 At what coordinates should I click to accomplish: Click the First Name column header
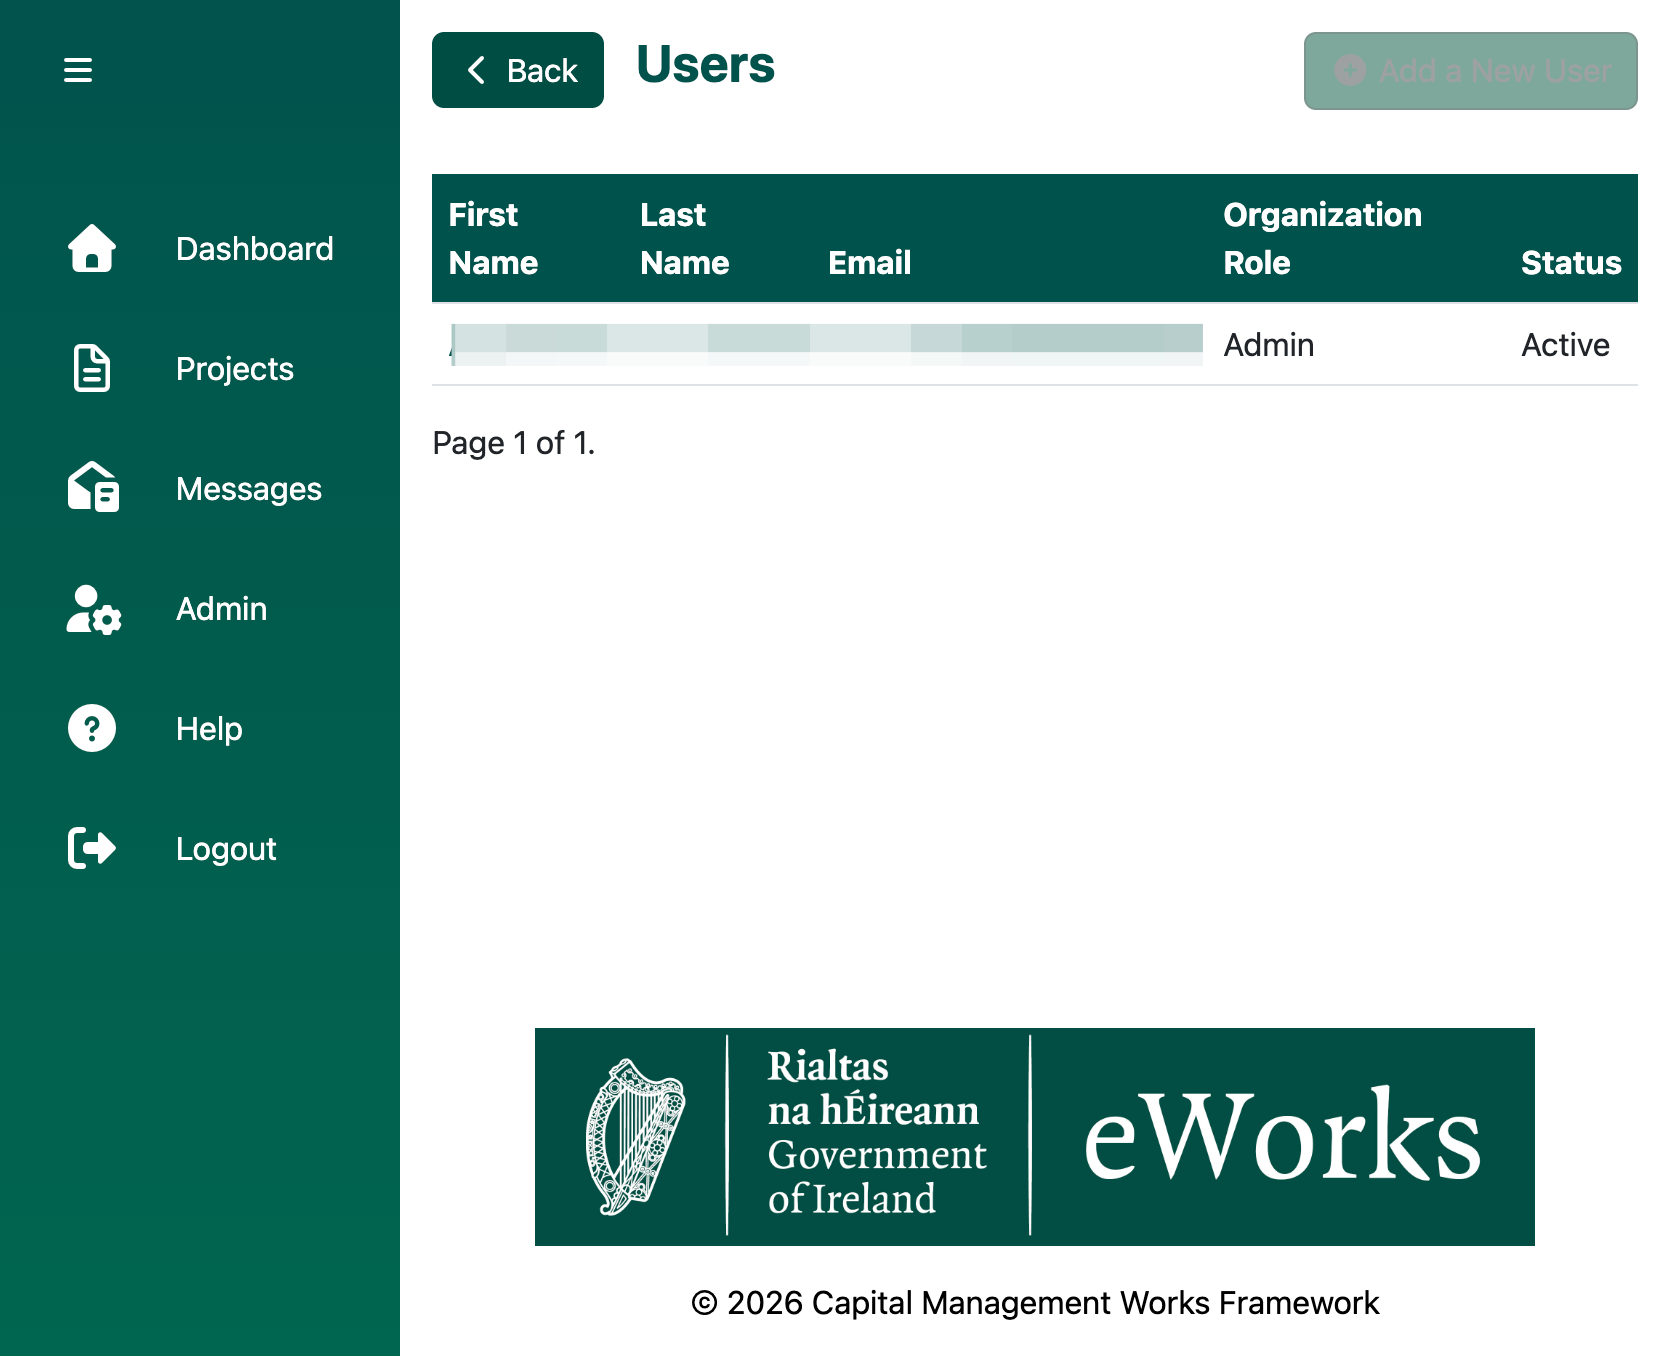tap(494, 238)
